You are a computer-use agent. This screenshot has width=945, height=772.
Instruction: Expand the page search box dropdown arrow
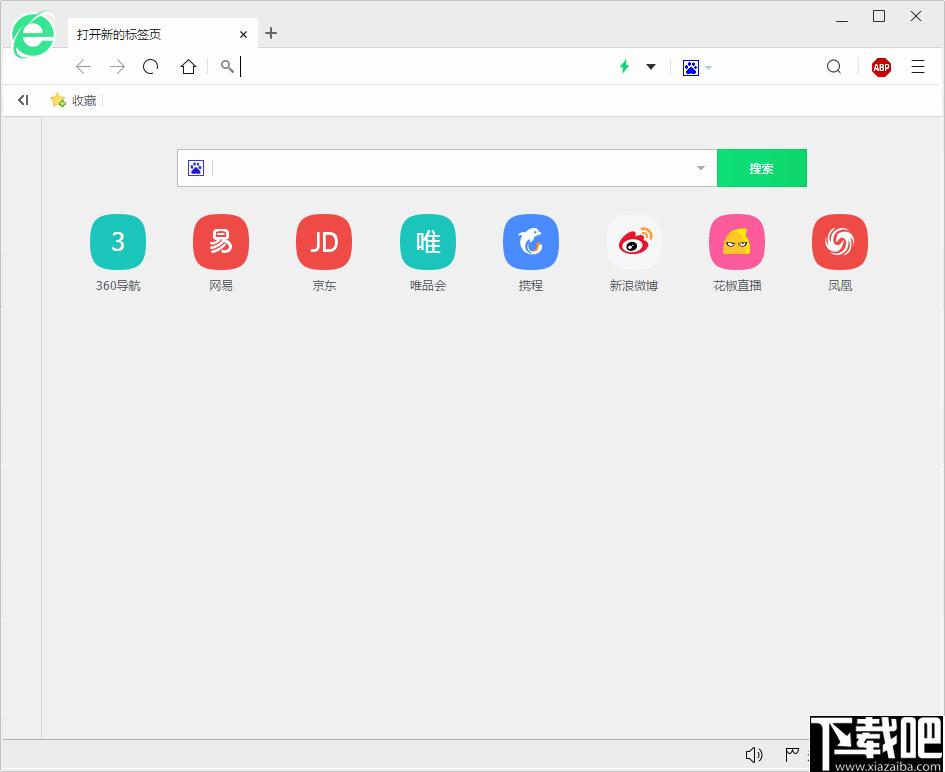[x=701, y=168]
